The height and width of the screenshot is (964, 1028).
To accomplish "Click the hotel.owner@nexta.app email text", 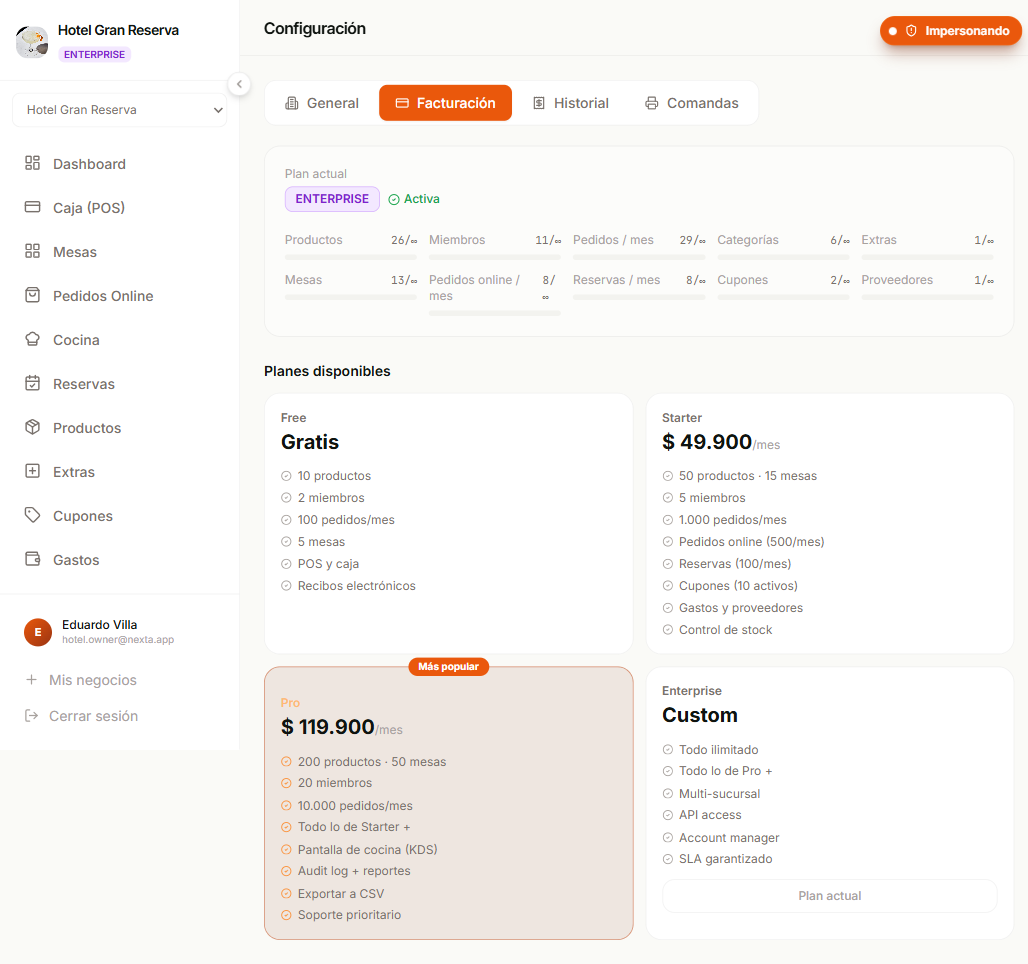I will [118, 639].
